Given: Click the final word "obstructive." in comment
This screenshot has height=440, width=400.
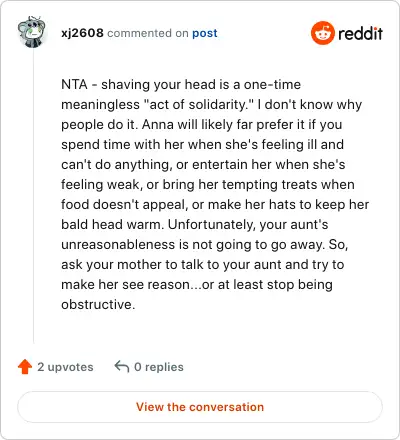Looking at the screenshot, I should point(98,304).
